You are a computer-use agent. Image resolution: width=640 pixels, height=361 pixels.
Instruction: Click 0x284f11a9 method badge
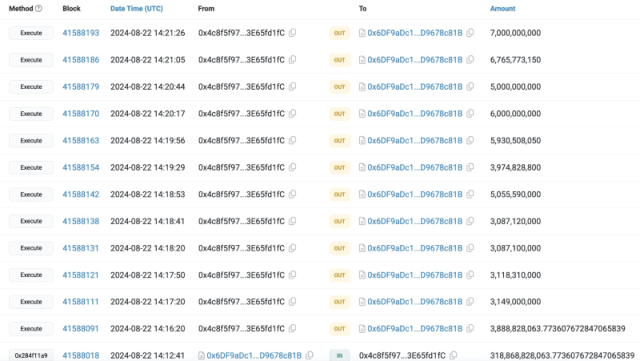[x=31, y=356]
